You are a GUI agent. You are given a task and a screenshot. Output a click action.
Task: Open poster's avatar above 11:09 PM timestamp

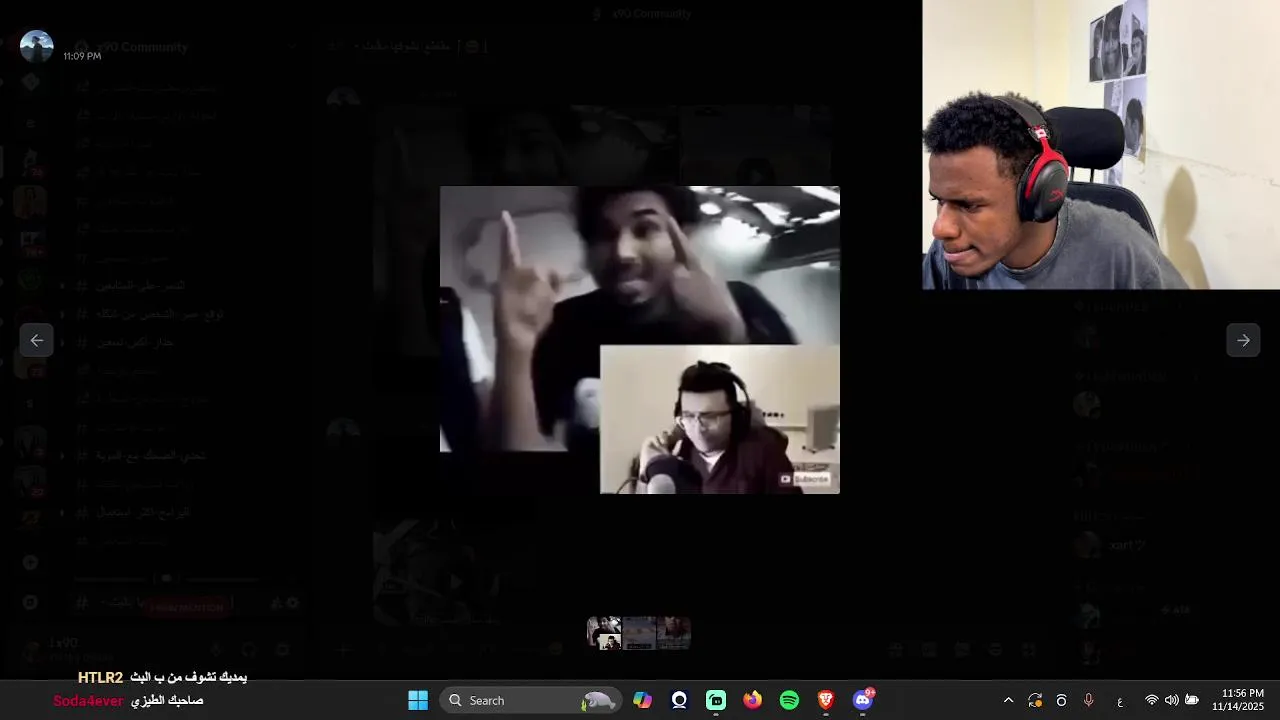(x=37, y=46)
